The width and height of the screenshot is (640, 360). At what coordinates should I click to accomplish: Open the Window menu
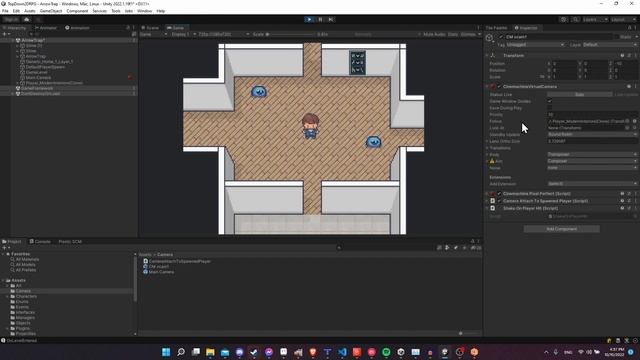[x=144, y=11]
